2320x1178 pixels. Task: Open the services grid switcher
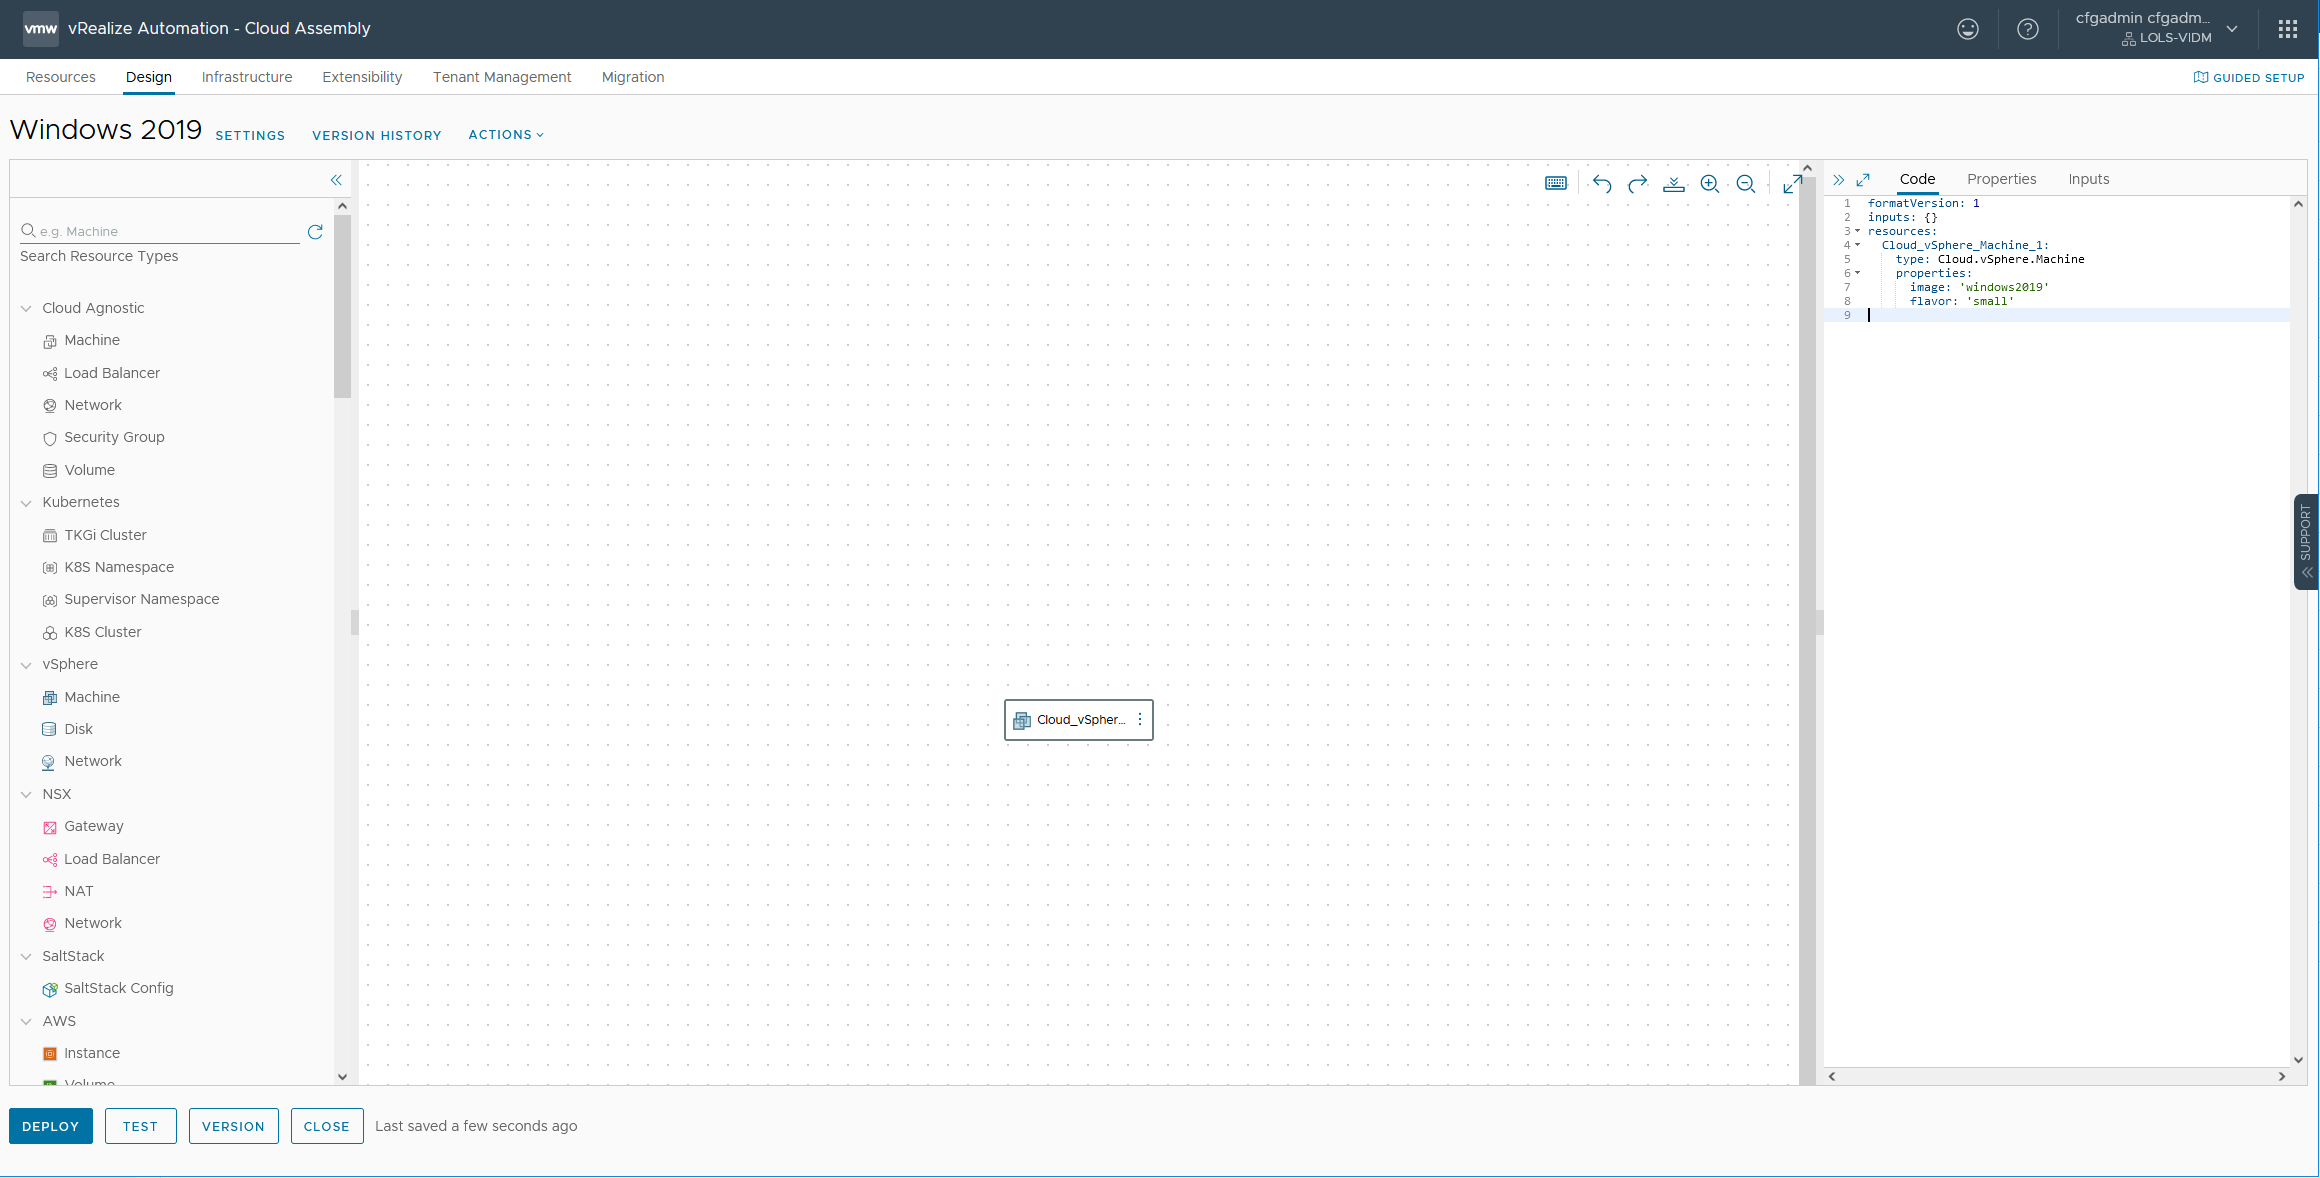2288,29
